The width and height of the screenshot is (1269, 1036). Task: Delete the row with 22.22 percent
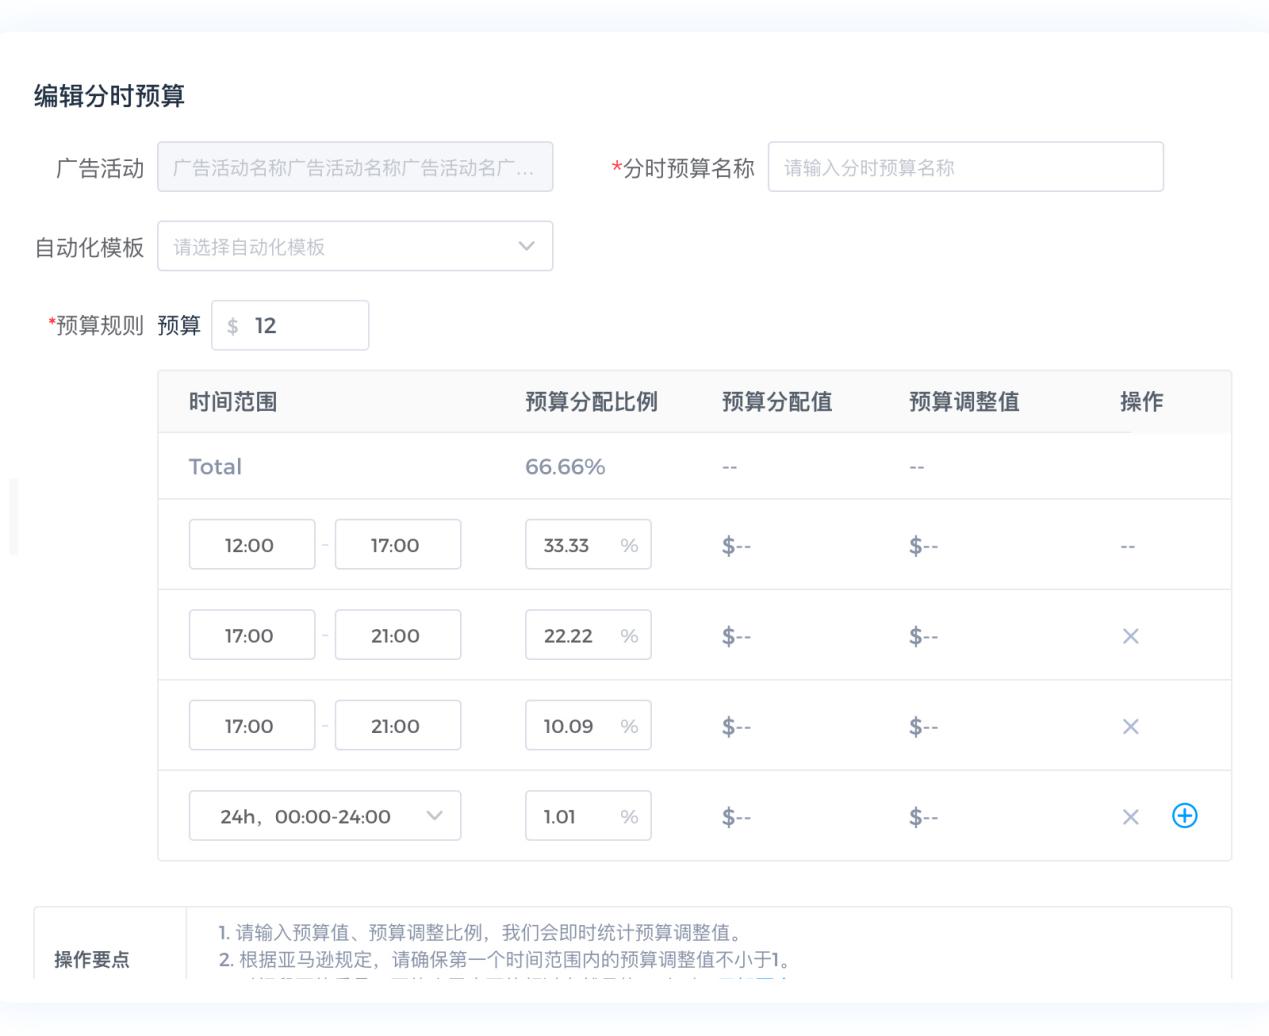1130,636
